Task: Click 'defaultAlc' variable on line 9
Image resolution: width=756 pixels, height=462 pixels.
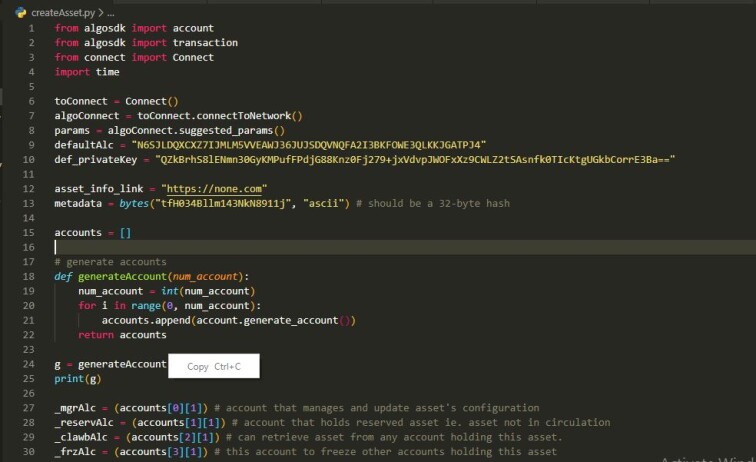Action: (x=84, y=145)
